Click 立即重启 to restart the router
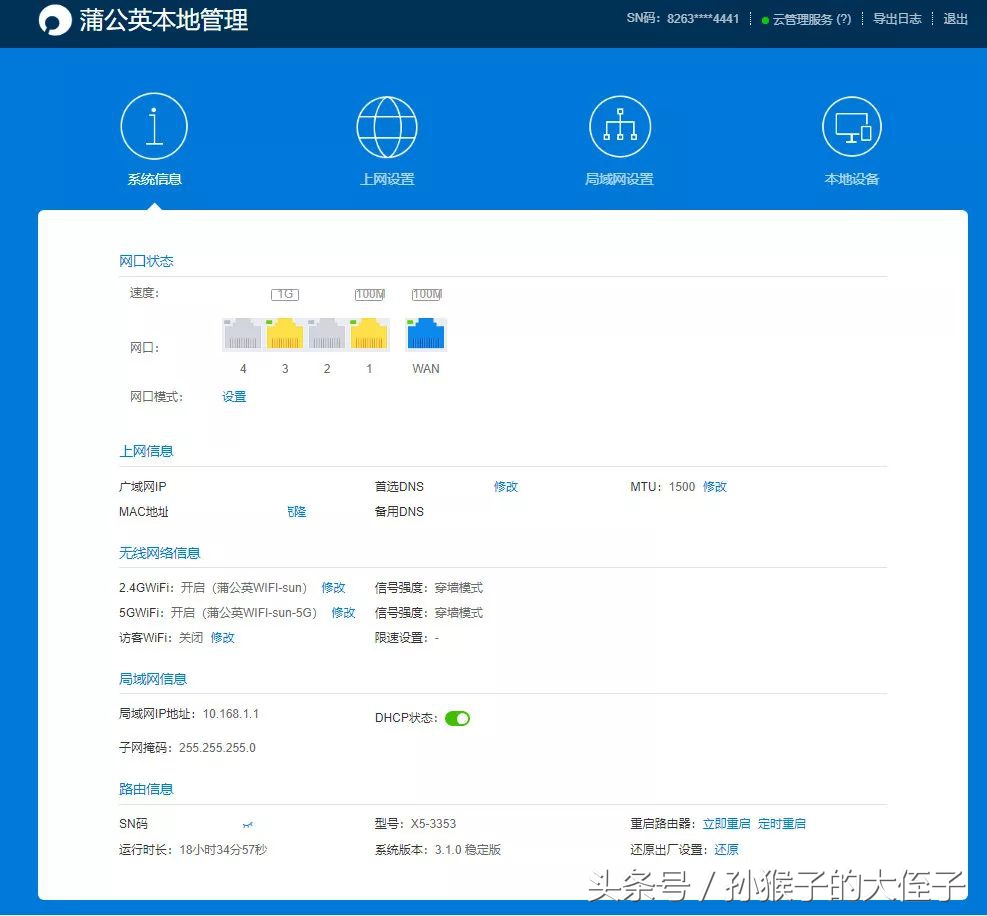This screenshot has width=987, height=916. (727, 823)
